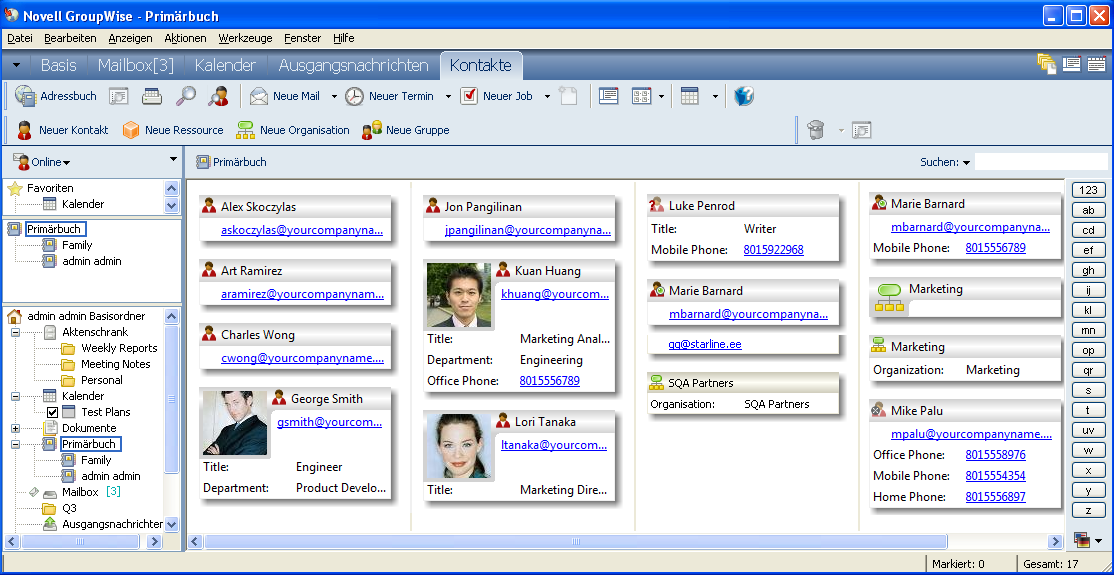Open the Suchen dropdown arrow
Image resolution: width=1114 pixels, height=575 pixels.
pyautogui.click(x=966, y=163)
